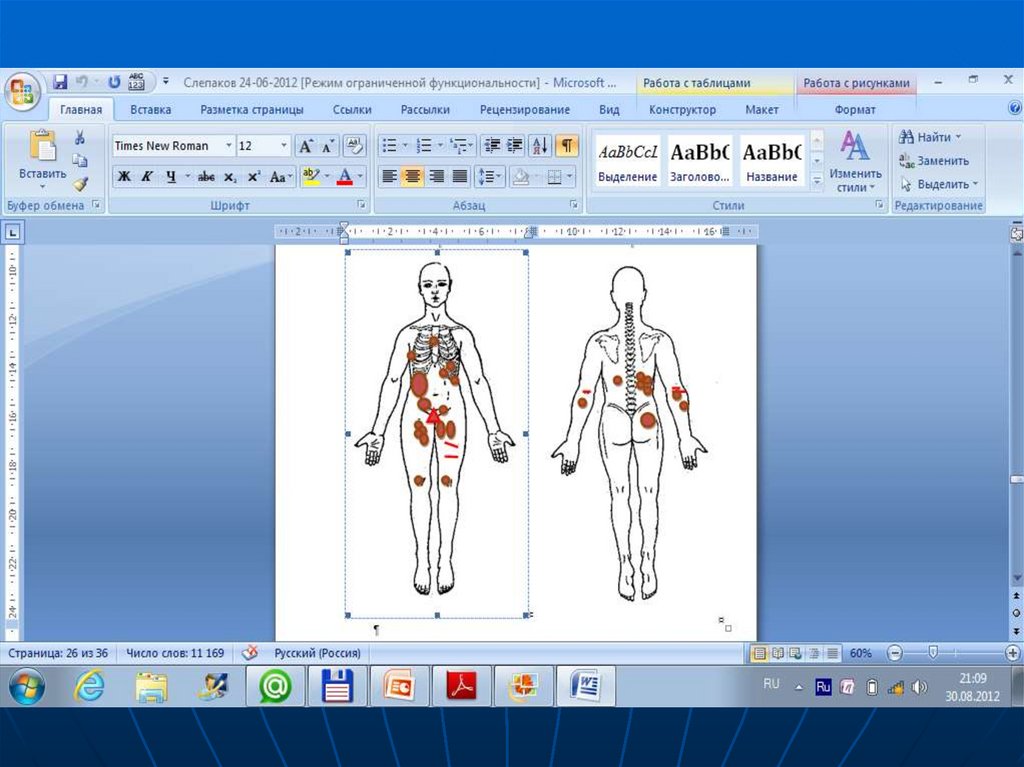Screen dimensions: 1024x767
Task: Apply subscript formatting
Action: [230, 176]
